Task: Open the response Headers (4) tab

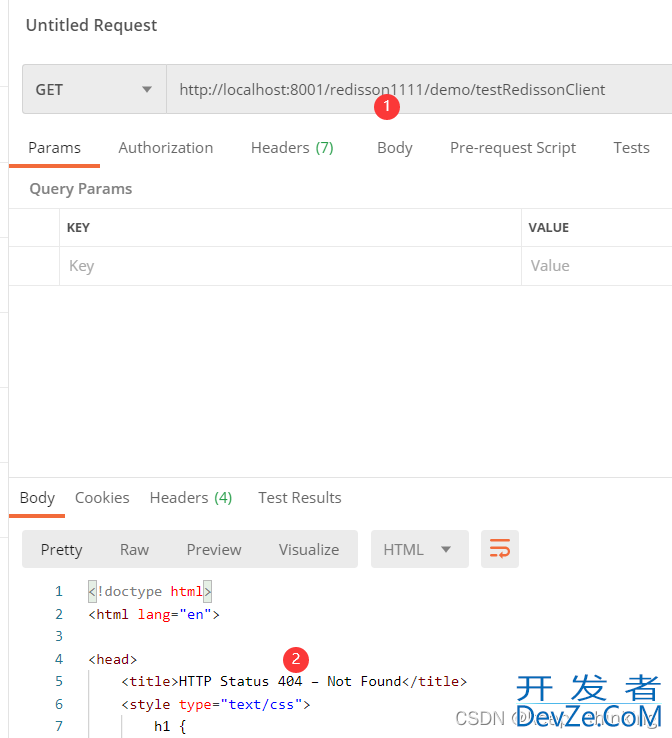Action: (x=191, y=497)
